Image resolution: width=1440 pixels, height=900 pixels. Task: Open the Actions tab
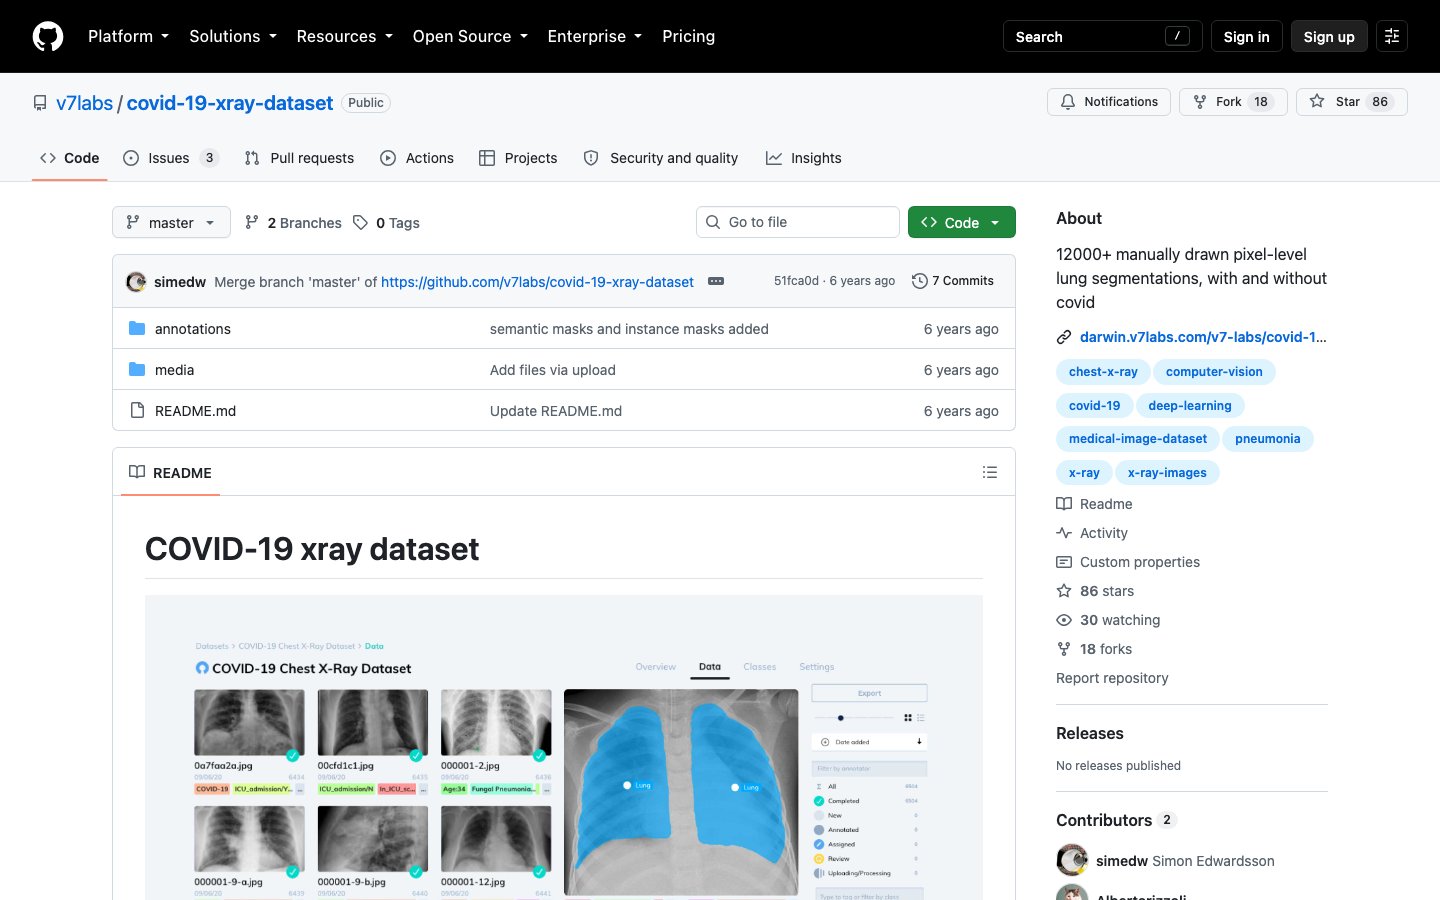(417, 158)
